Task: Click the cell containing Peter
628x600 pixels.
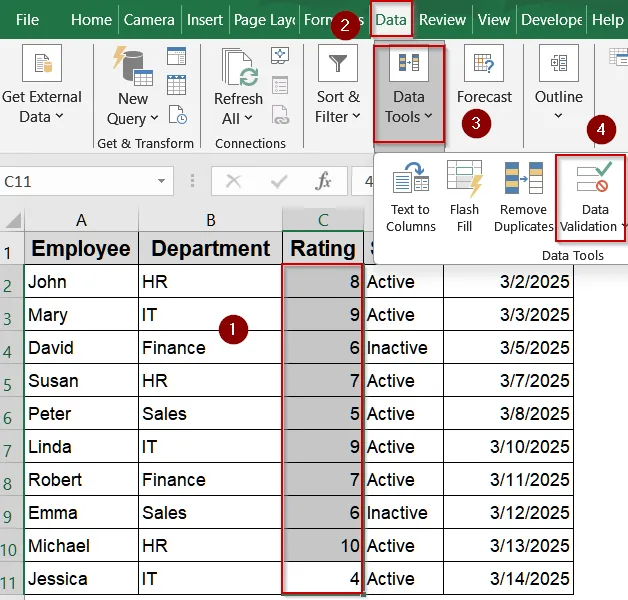Action: [81, 413]
